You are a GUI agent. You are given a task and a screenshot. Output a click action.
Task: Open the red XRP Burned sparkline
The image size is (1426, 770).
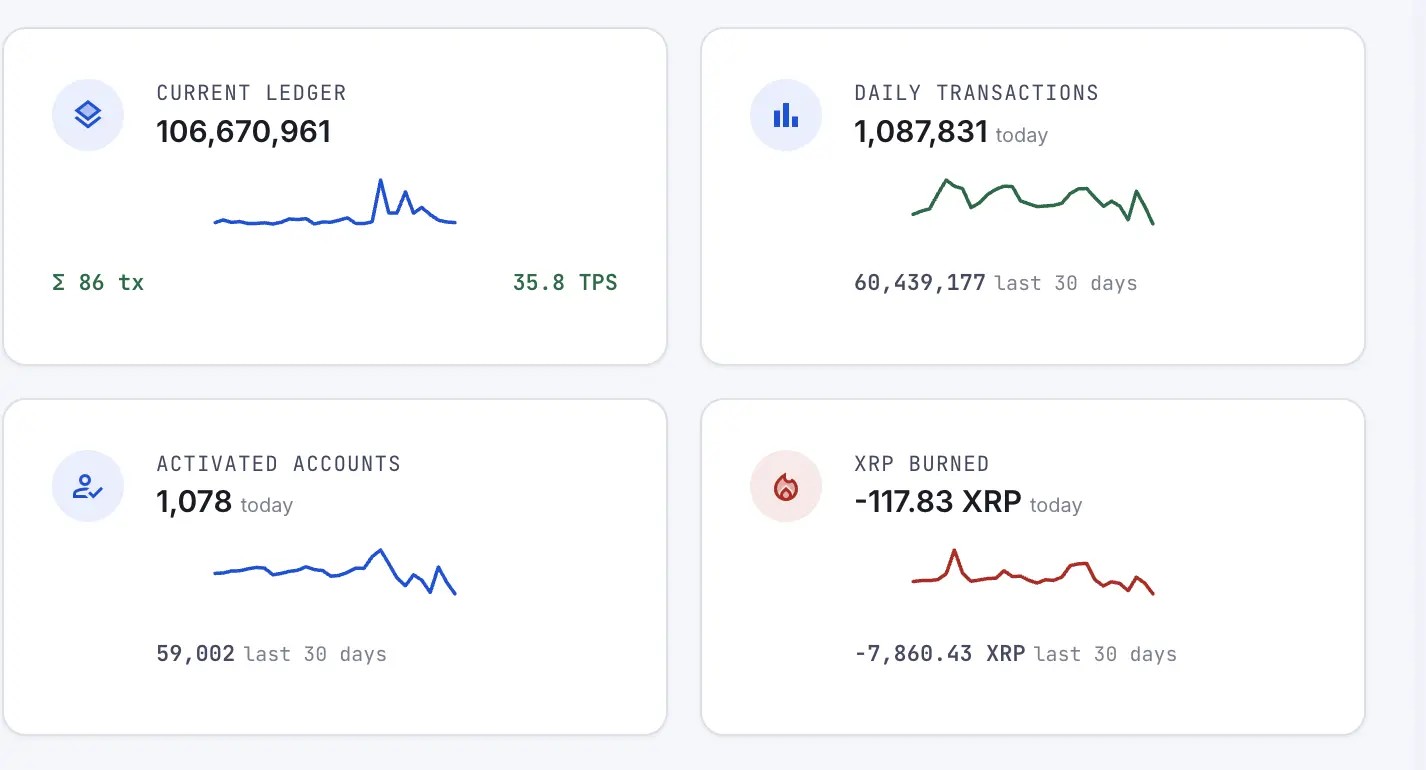click(1033, 572)
